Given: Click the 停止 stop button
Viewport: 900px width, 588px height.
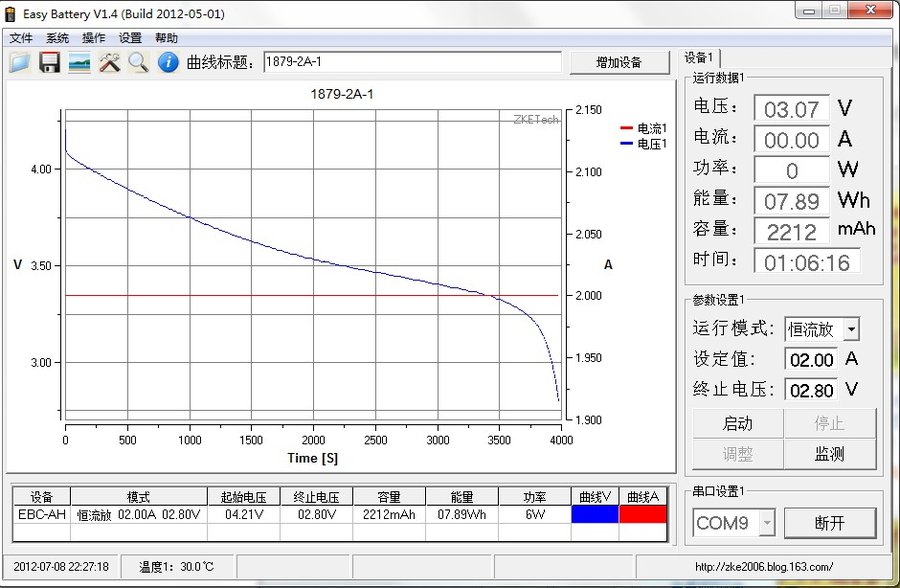Looking at the screenshot, I should pyautogui.click(x=829, y=423).
